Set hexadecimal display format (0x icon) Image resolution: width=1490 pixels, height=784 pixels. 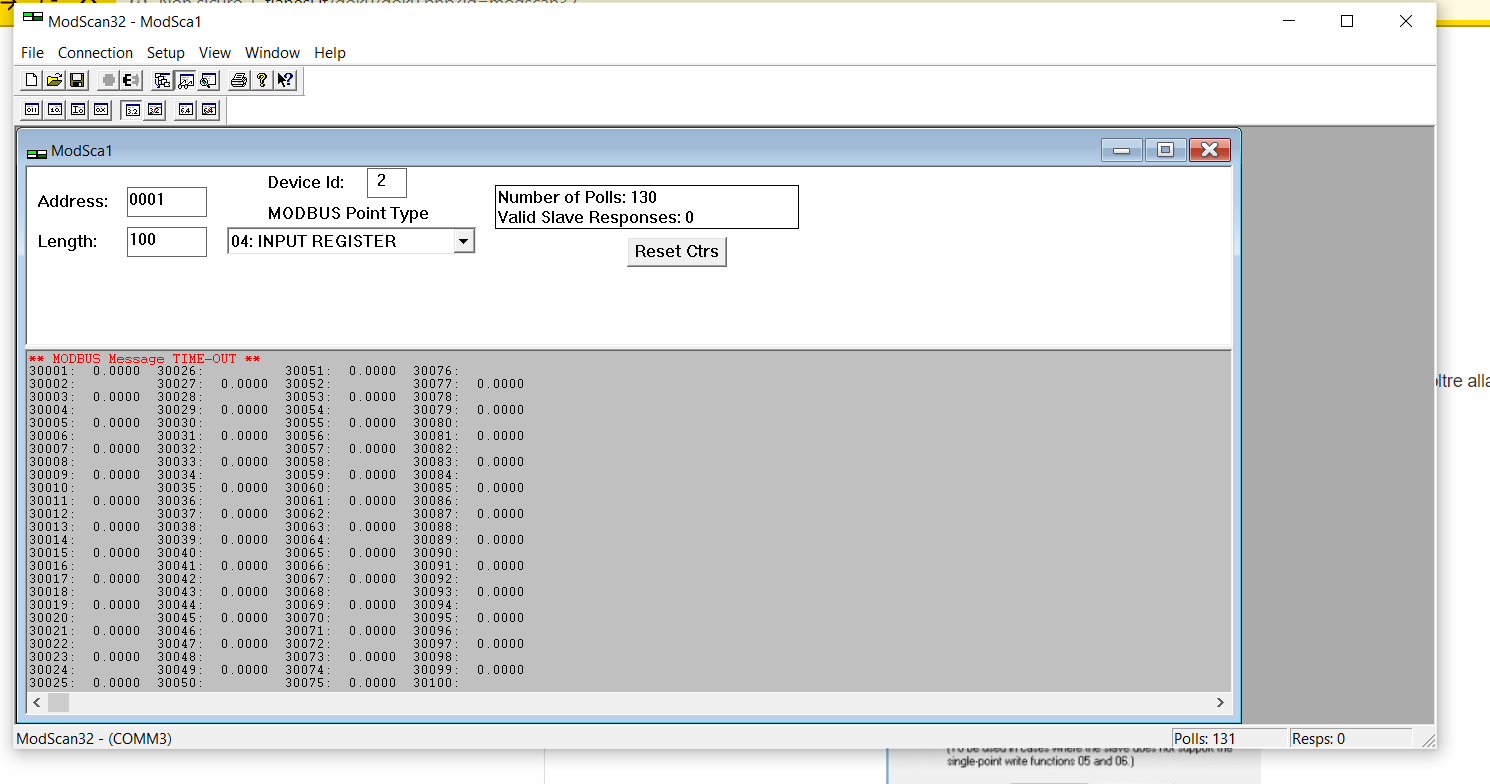[x=100, y=110]
